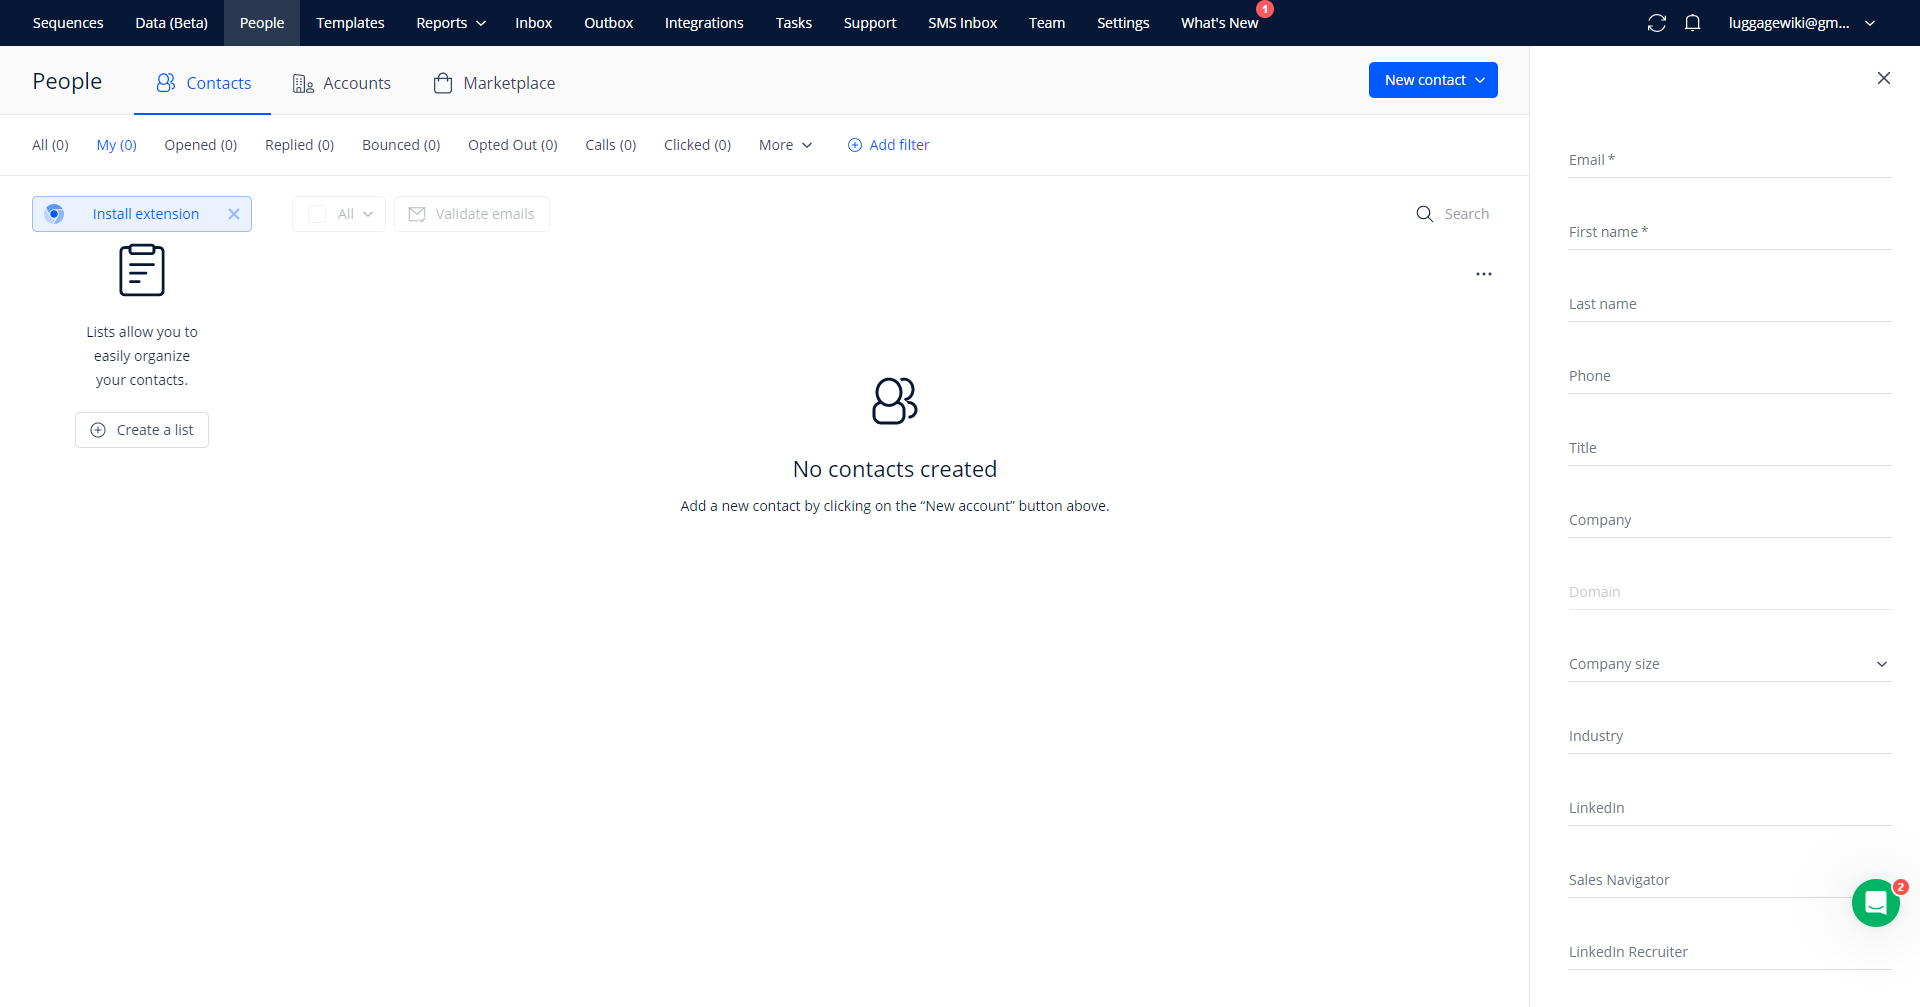The image size is (1920, 1007).
Task: Tick the select-all contacts checkbox
Action: (x=317, y=214)
